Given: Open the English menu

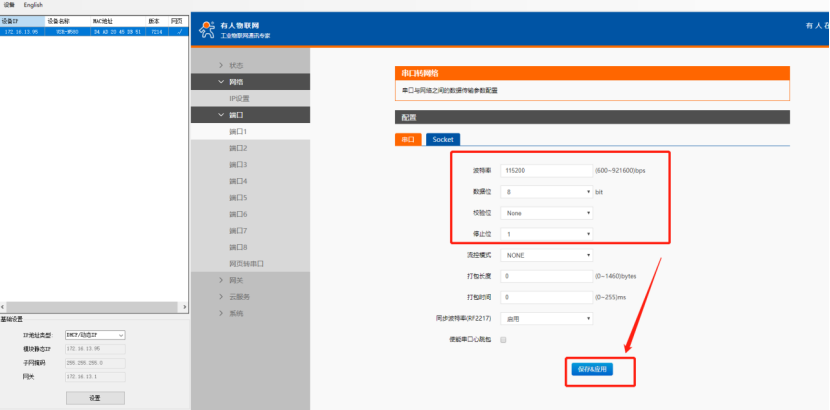Looking at the screenshot, I should coord(33,5).
